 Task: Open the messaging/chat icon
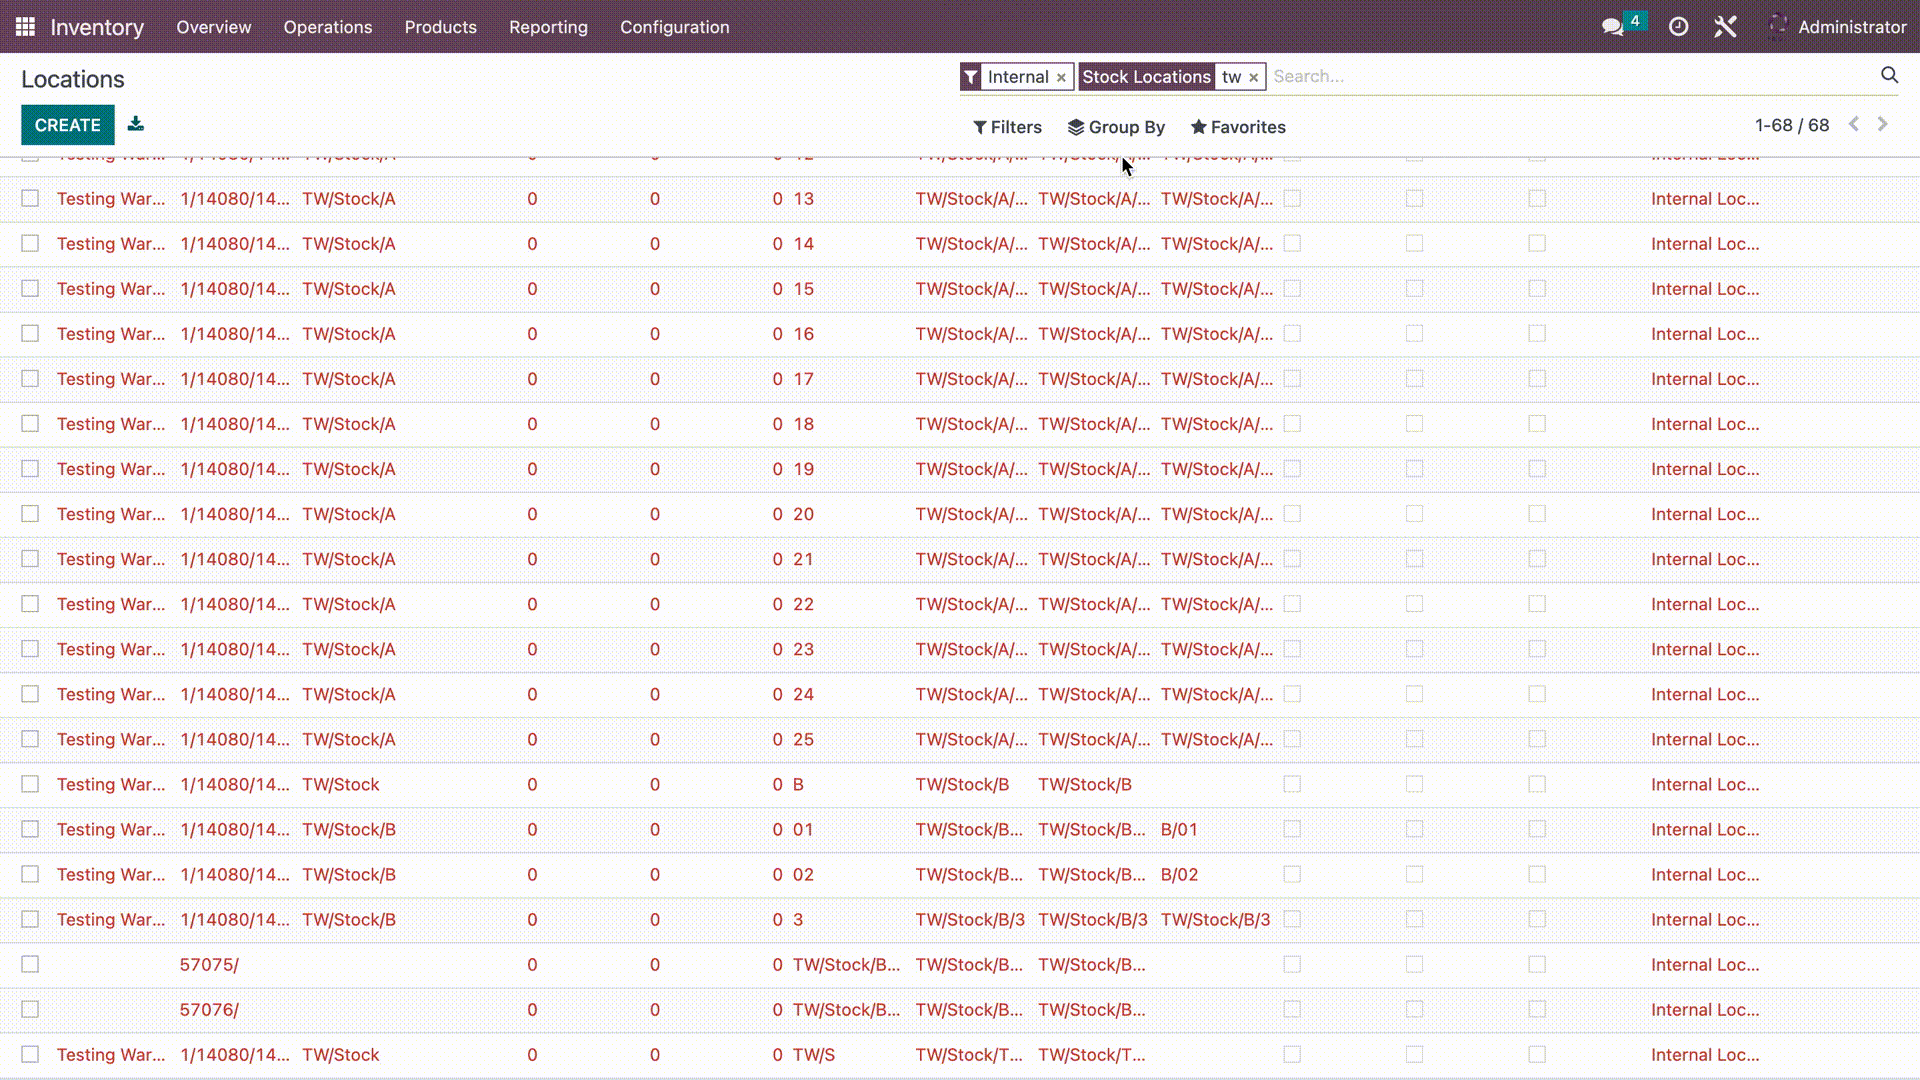1613,26
